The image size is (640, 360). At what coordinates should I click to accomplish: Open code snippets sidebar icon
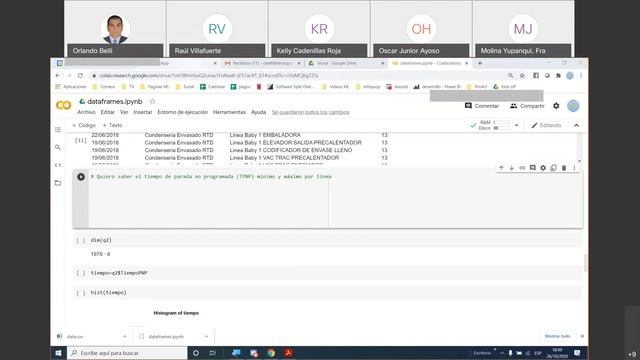tap(58, 165)
